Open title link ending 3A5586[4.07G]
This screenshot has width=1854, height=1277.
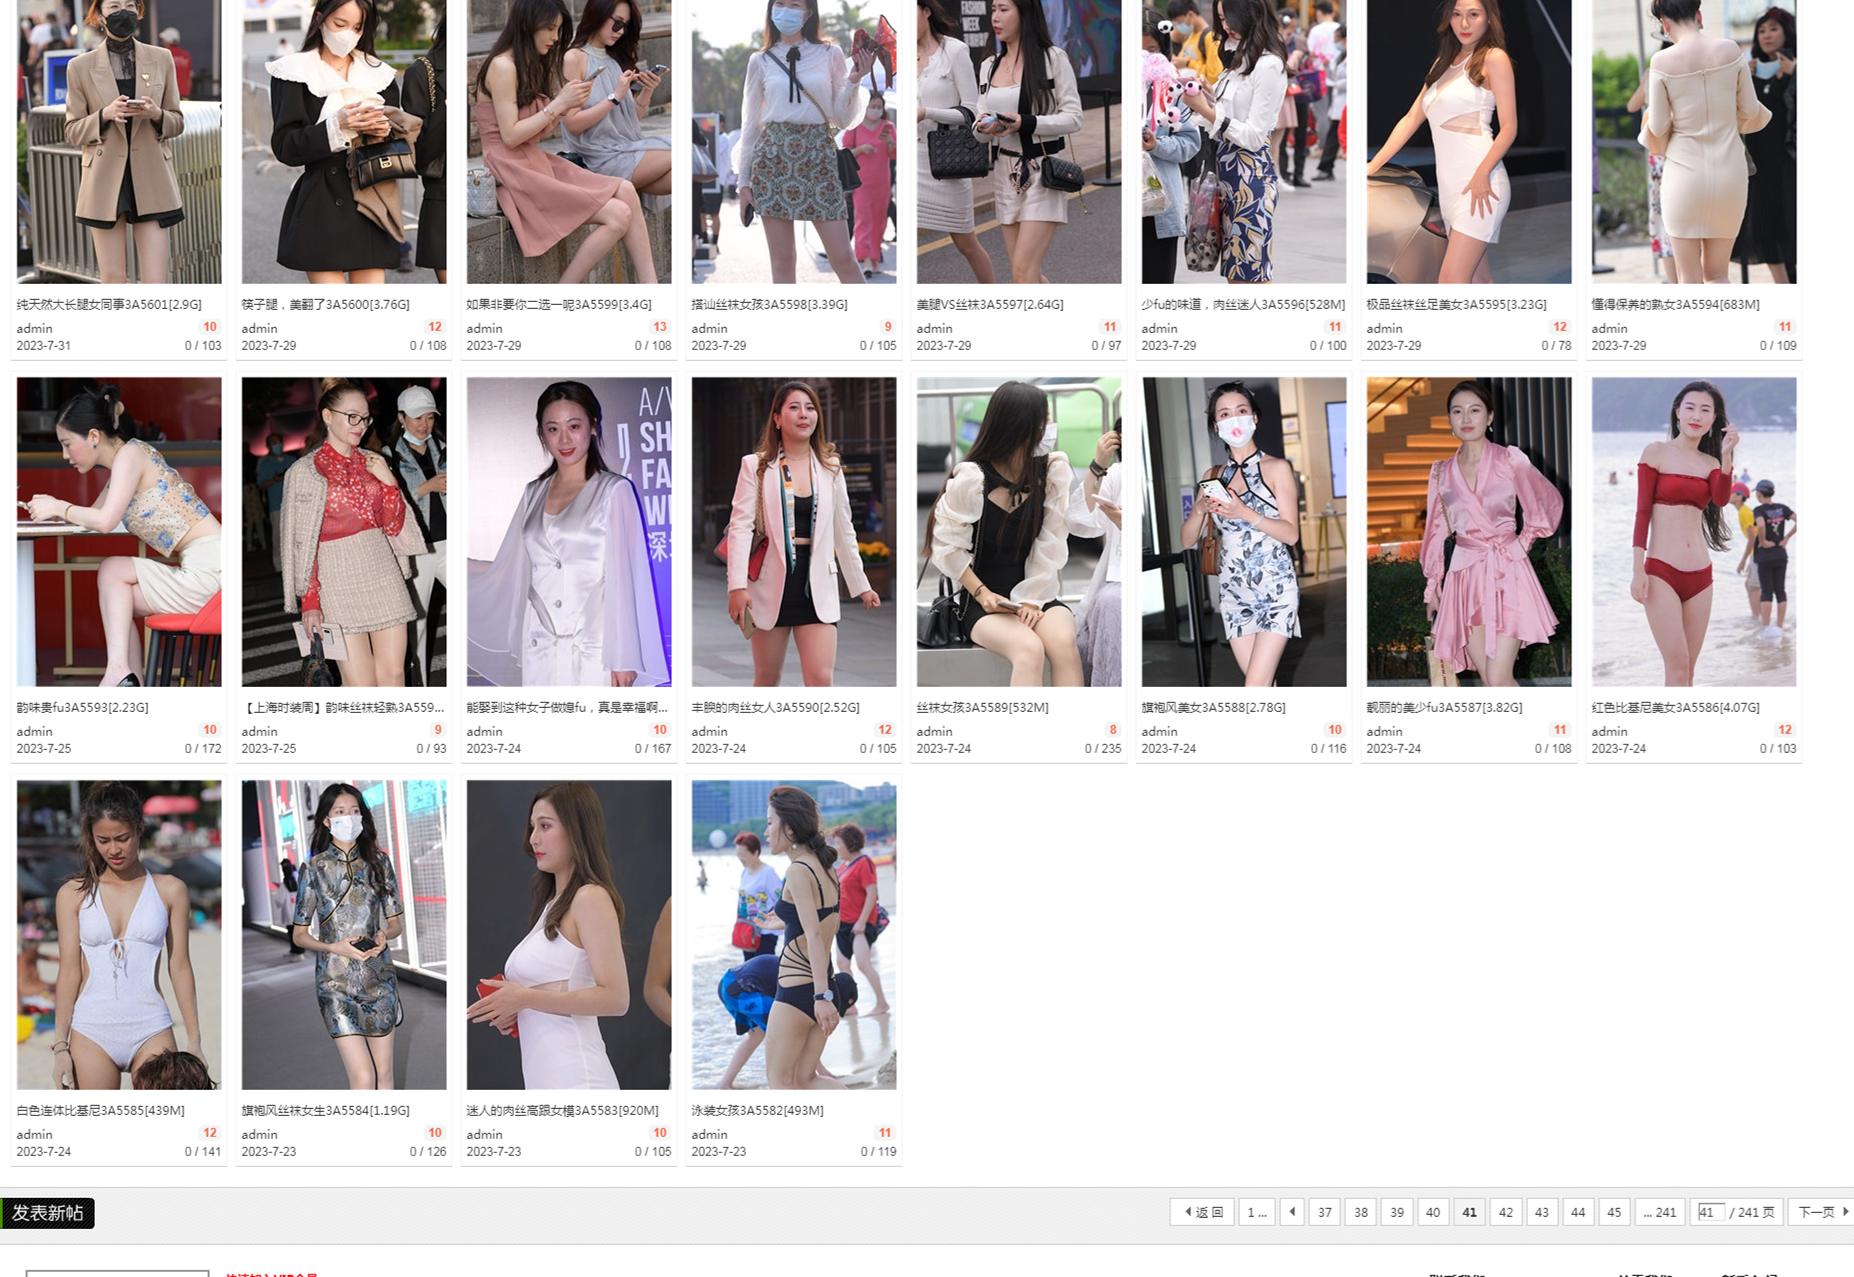(1675, 707)
